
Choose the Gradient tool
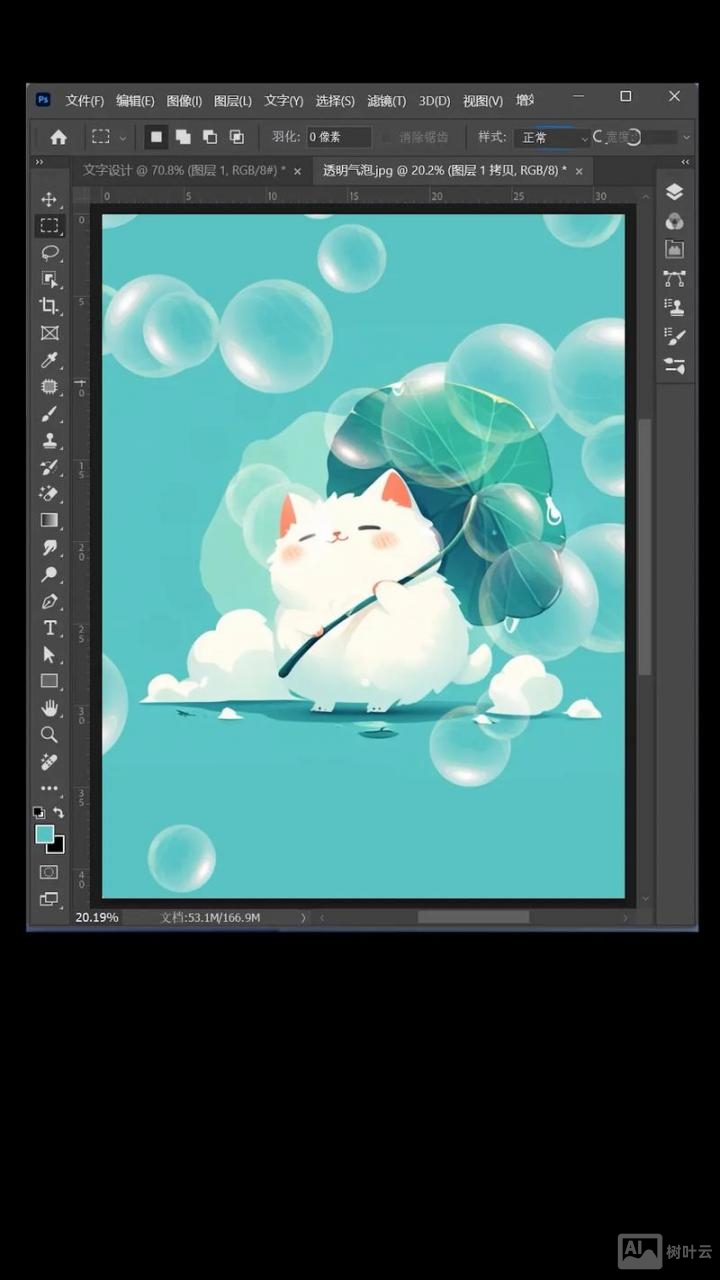click(49, 520)
